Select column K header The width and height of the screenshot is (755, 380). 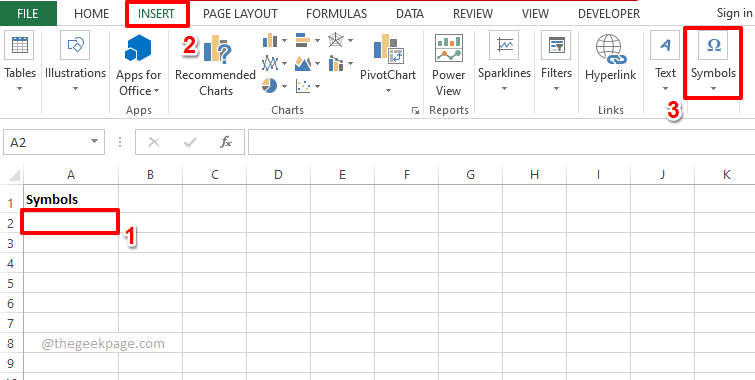click(x=725, y=175)
